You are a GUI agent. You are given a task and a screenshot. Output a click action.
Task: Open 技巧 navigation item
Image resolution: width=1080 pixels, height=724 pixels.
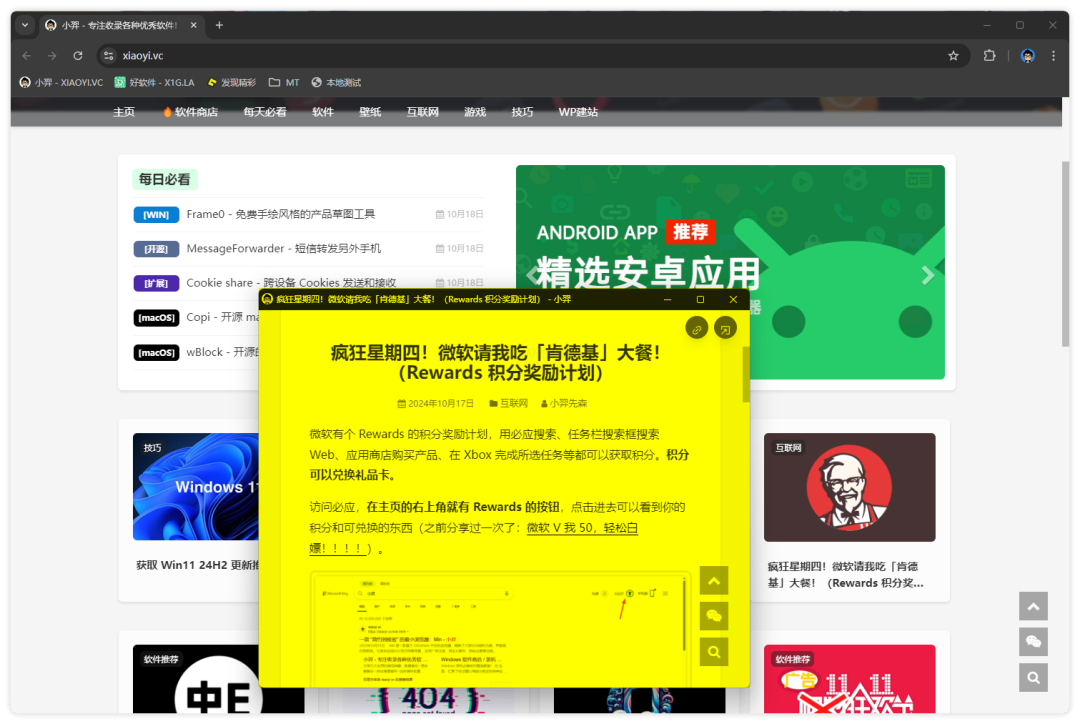(x=522, y=112)
